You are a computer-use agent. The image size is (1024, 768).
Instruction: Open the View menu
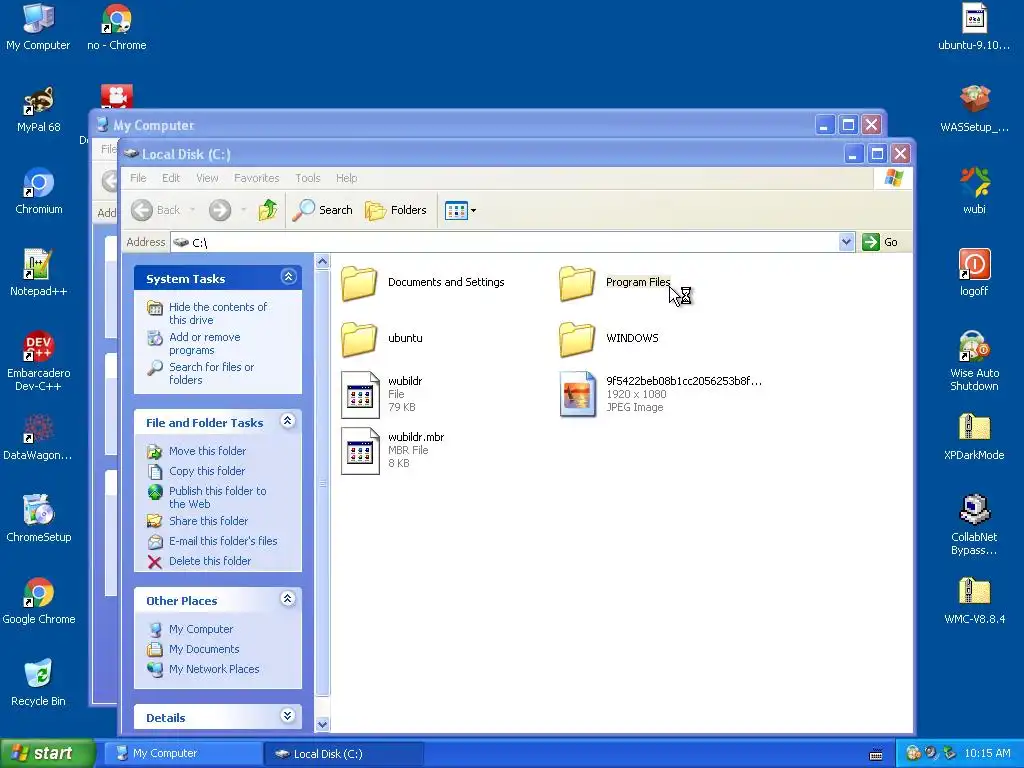(207, 178)
